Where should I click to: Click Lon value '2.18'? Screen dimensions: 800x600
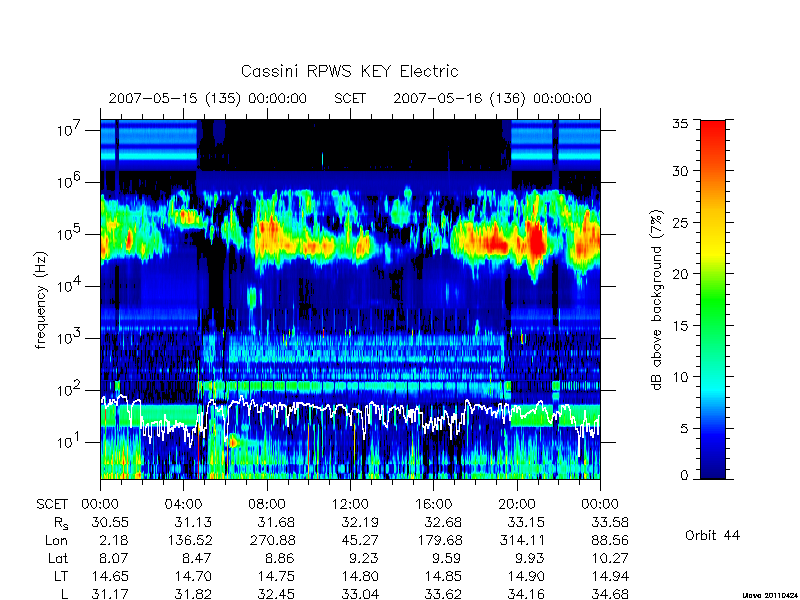114,540
